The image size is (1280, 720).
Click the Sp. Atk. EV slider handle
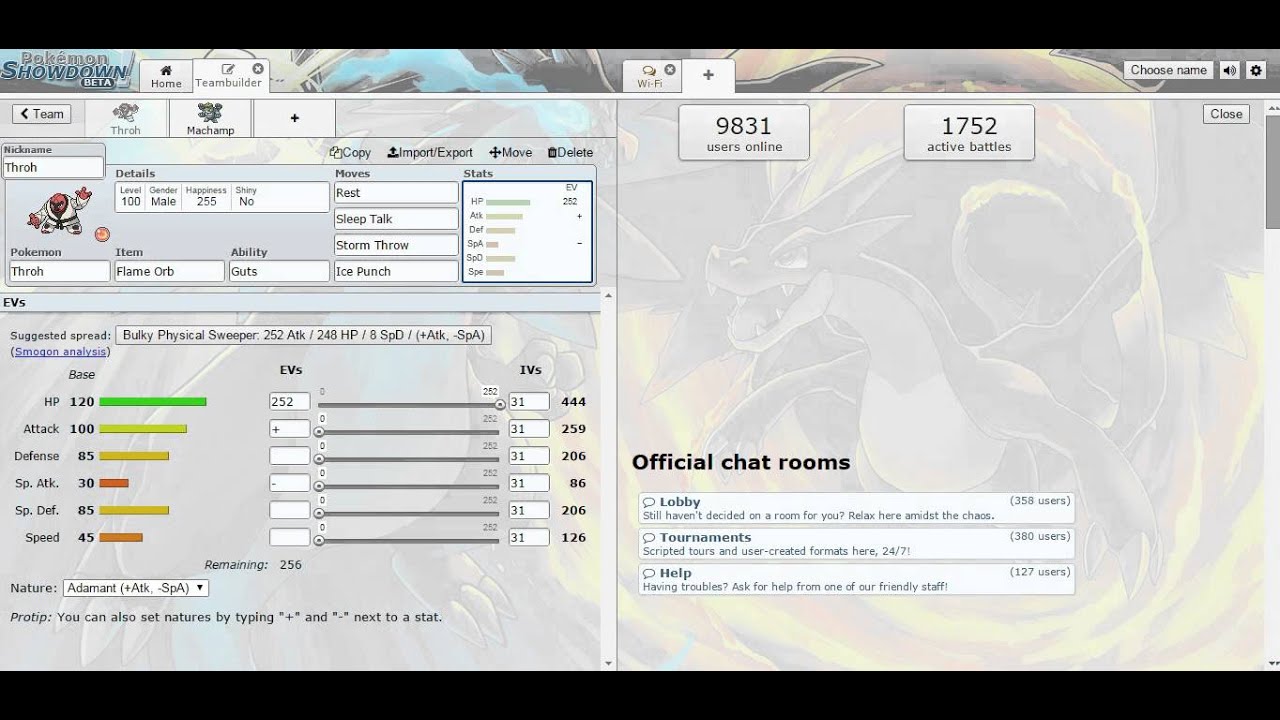tap(319, 486)
